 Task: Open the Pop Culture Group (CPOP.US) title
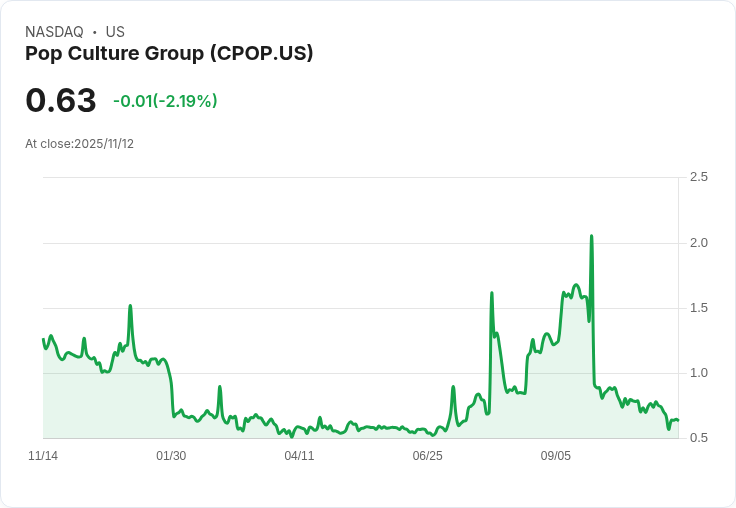coord(169,54)
